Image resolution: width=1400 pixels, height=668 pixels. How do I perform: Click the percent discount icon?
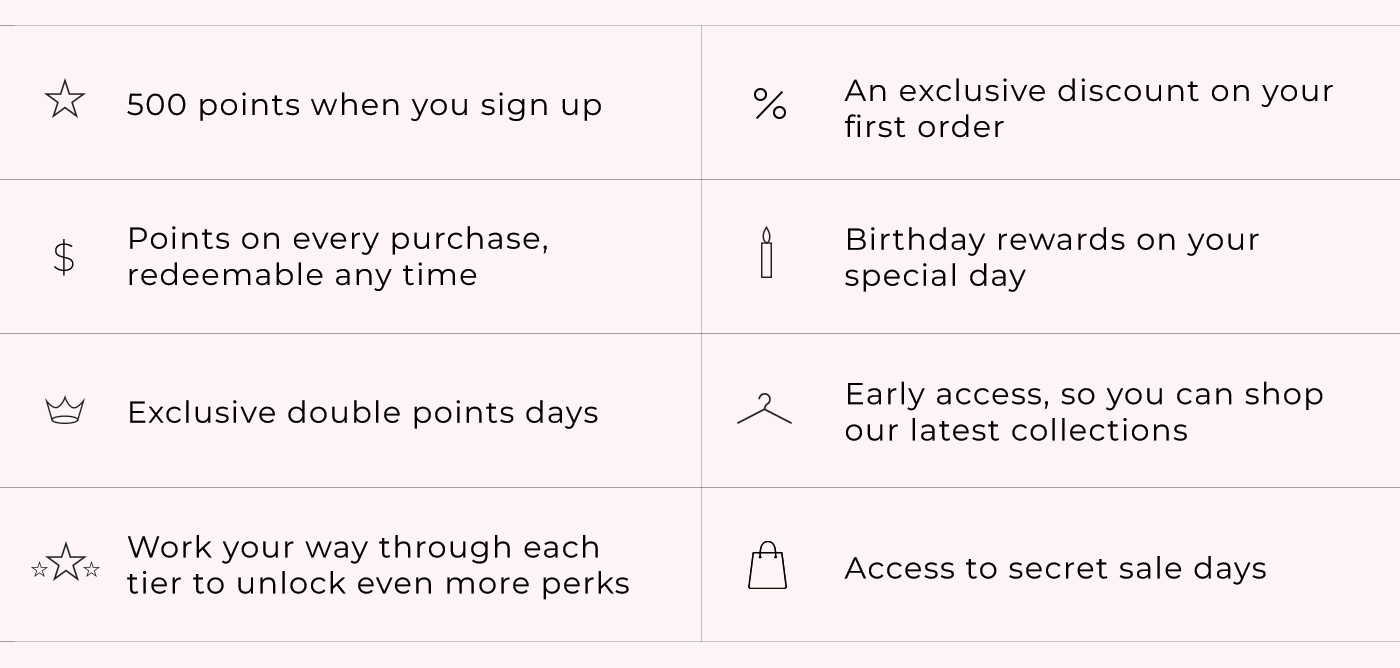pos(770,104)
